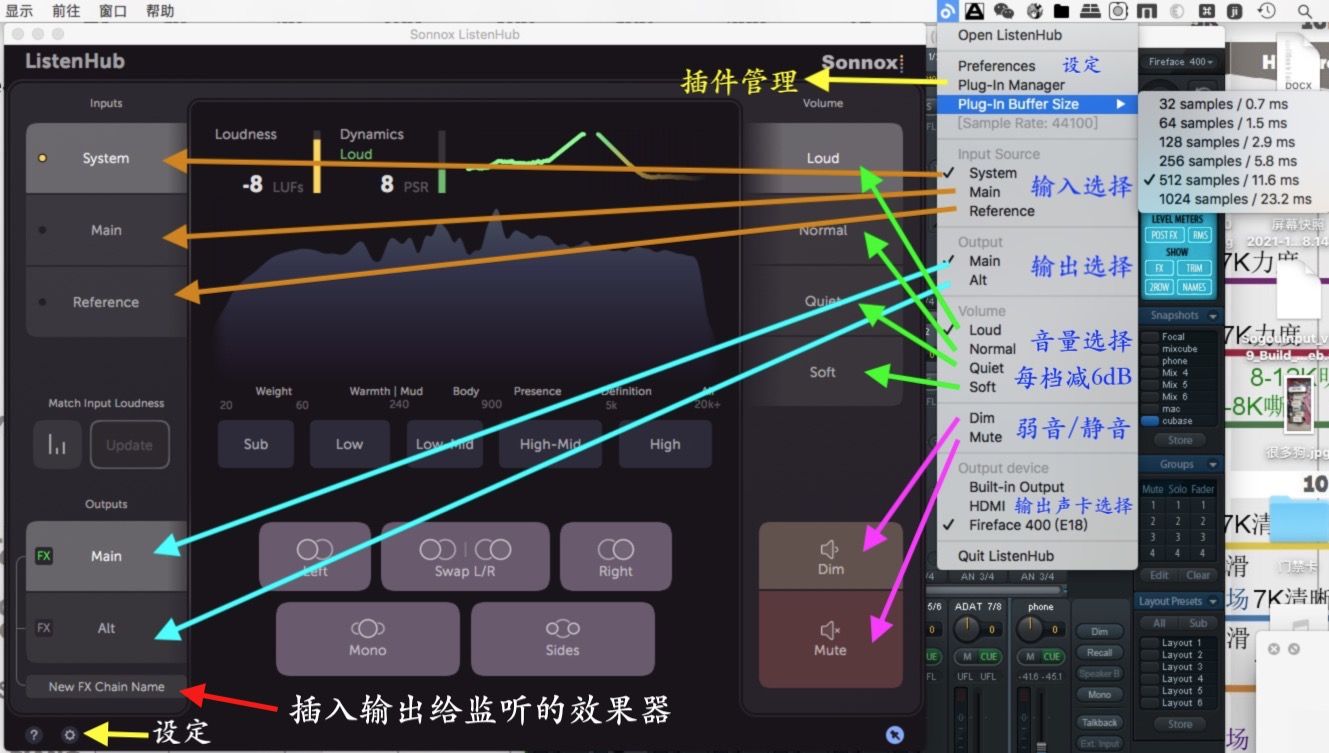1329x753 pixels.
Task: Toggle RMS level meter mode in TotalMix
Action: 1200,235
